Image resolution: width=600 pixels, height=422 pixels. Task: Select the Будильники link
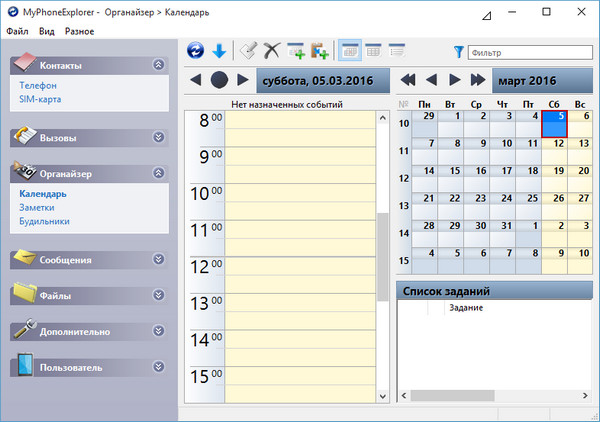(x=45, y=221)
